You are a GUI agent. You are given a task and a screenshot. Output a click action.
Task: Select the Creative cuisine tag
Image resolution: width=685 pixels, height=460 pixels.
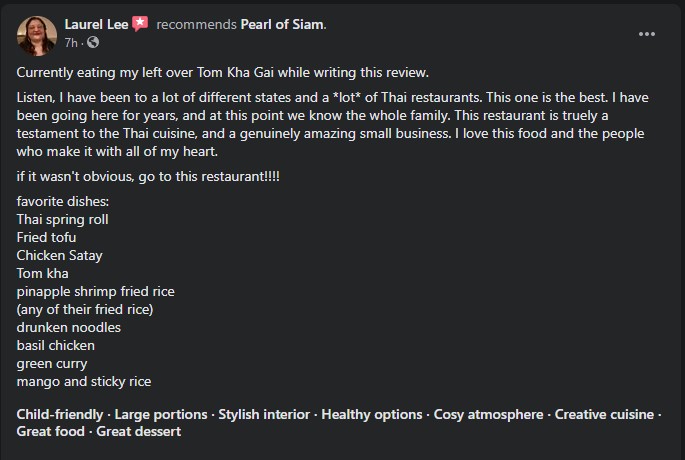coord(604,414)
